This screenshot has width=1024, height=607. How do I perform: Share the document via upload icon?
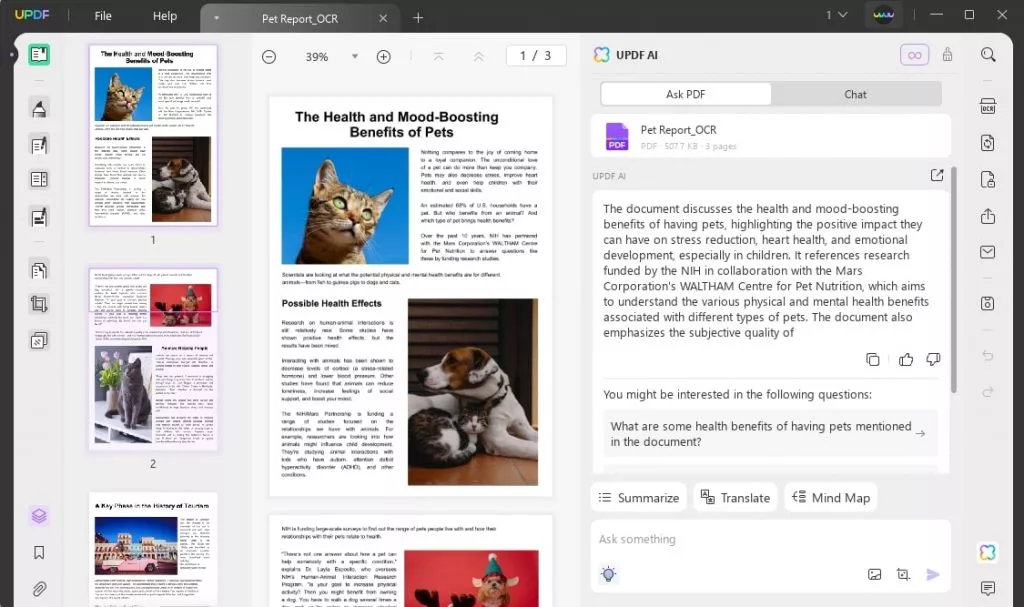click(x=988, y=216)
